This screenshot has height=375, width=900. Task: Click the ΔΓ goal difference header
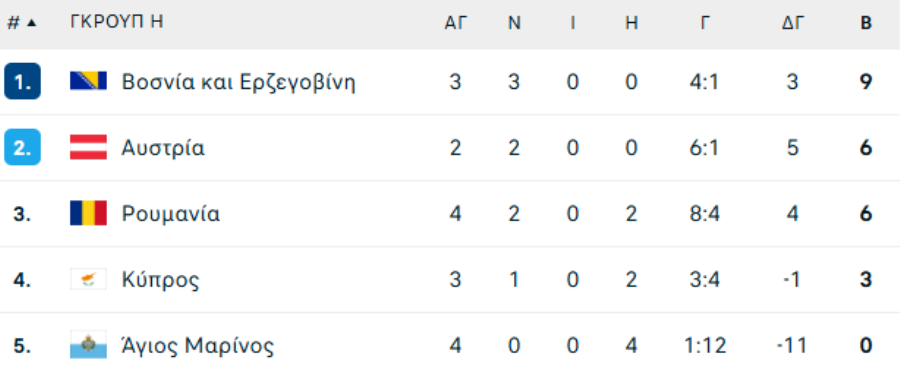click(x=793, y=23)
